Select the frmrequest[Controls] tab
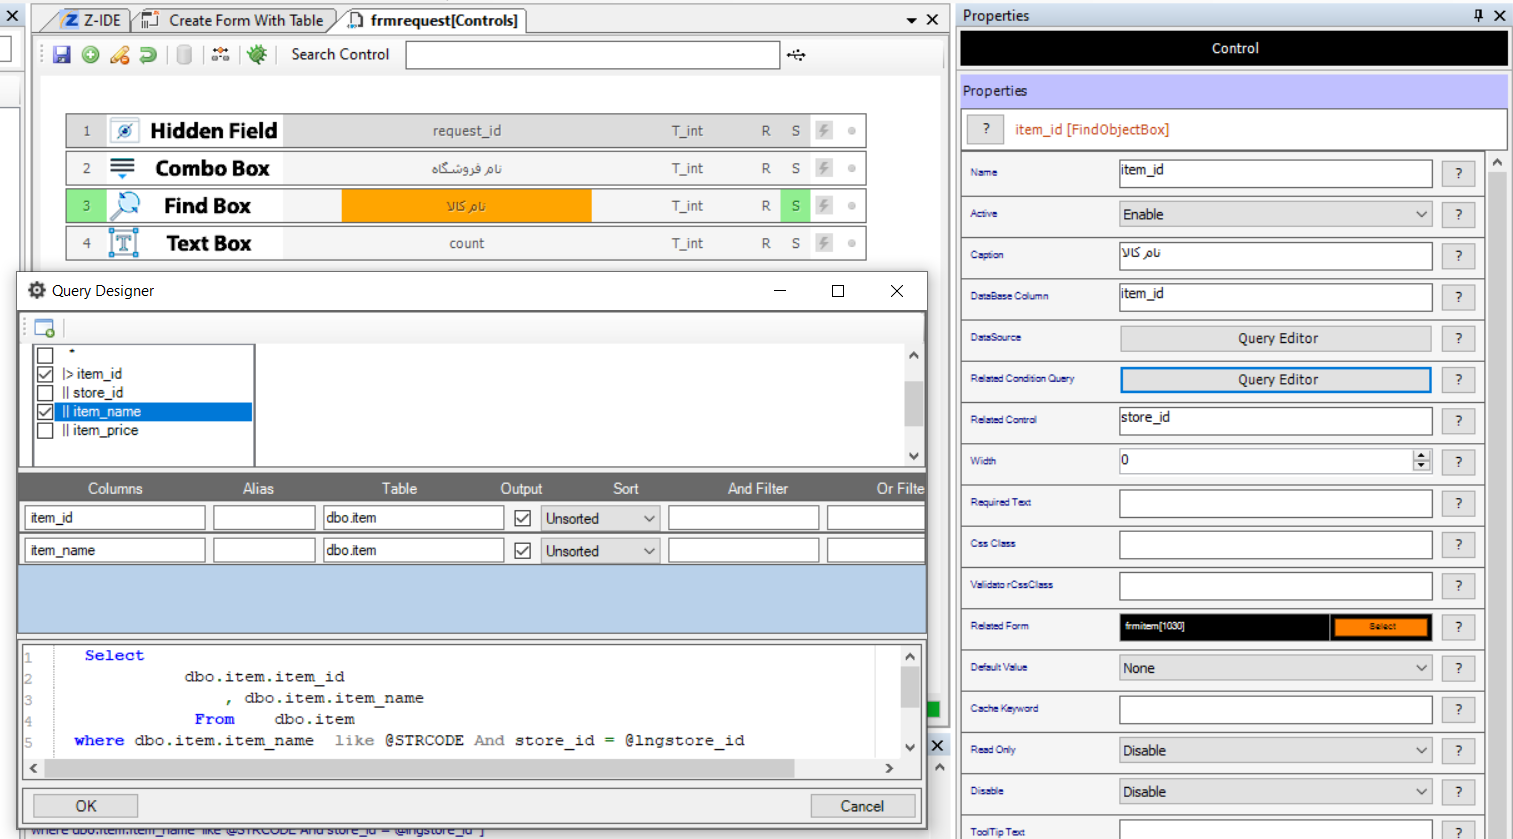This screenshot has width=1513, height=839. click(x=434, y=20)
